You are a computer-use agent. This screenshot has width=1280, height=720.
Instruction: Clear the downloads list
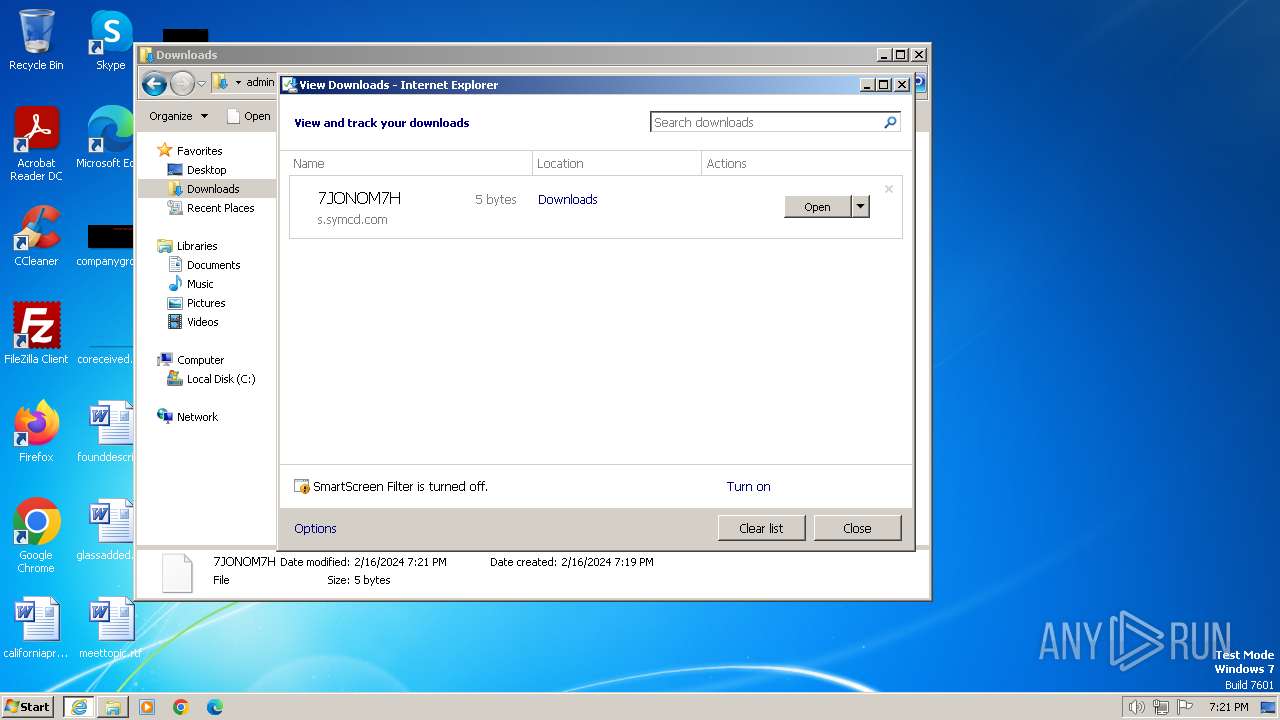tap(761, 528)
